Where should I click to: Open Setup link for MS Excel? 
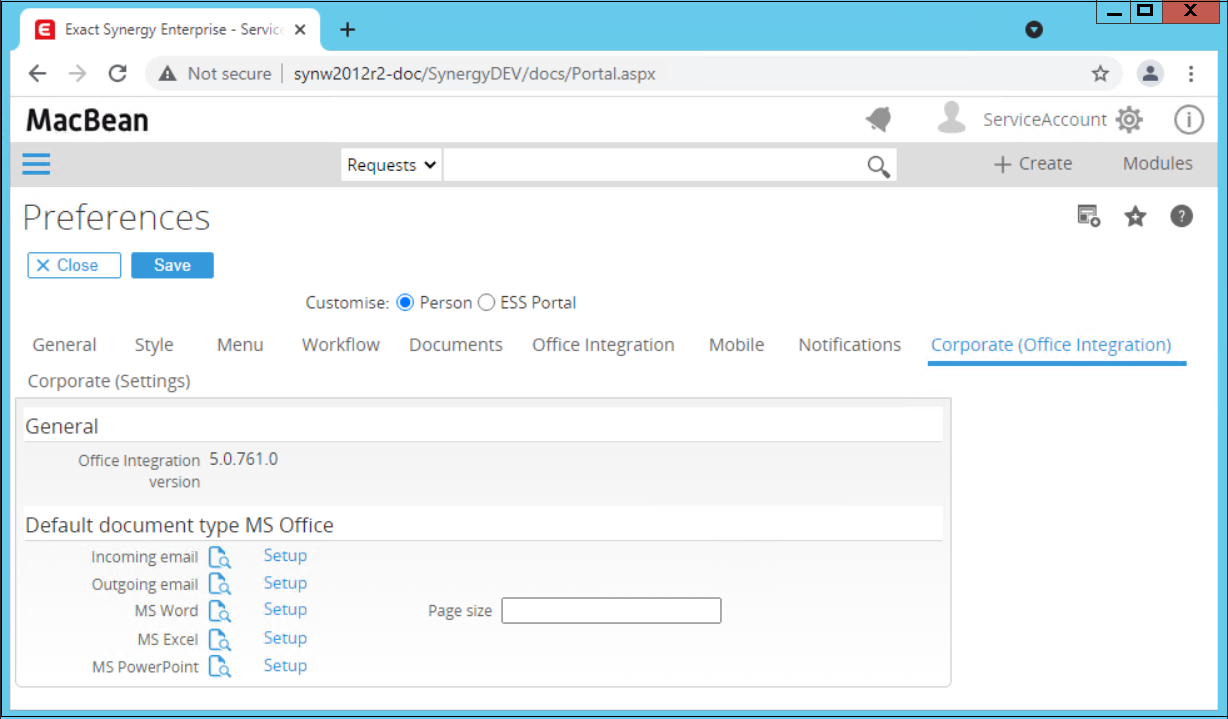click(285, 638)
